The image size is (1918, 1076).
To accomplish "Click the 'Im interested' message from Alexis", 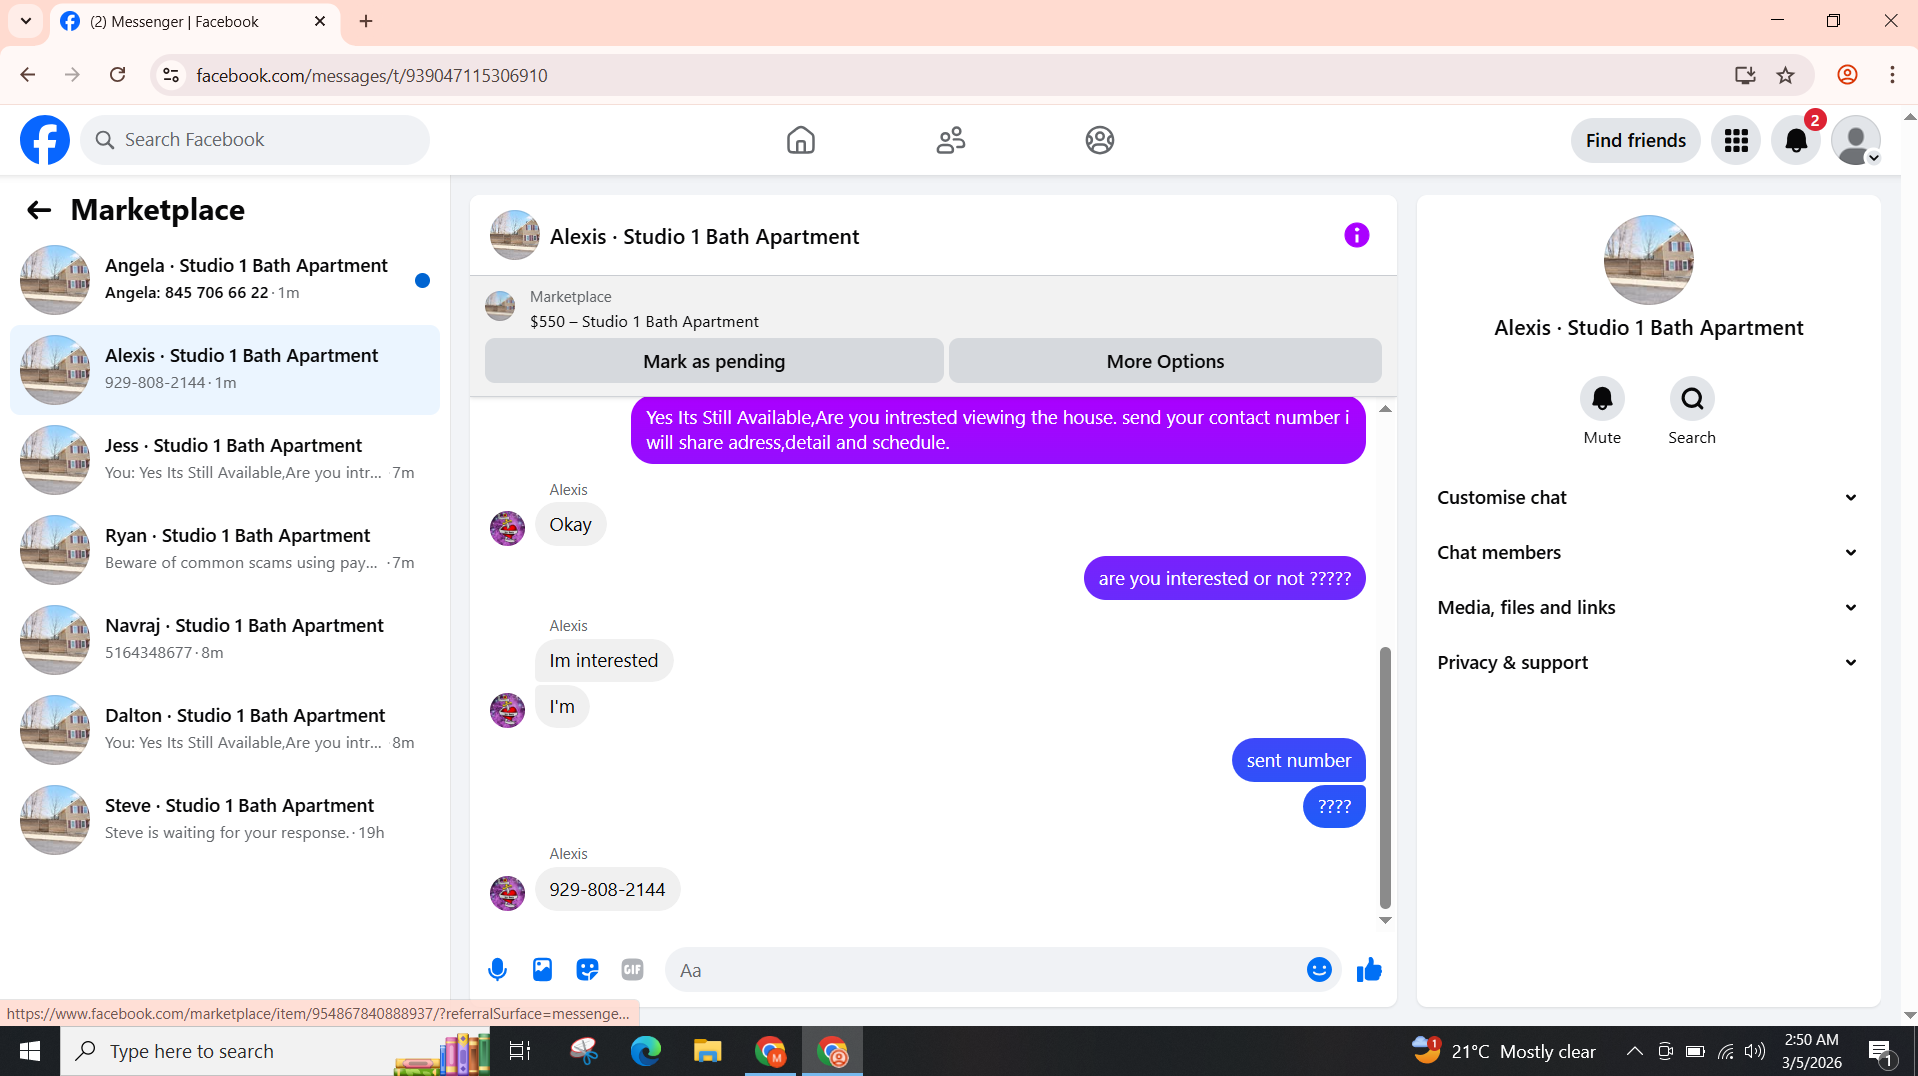I will click(x=603, y=660).
